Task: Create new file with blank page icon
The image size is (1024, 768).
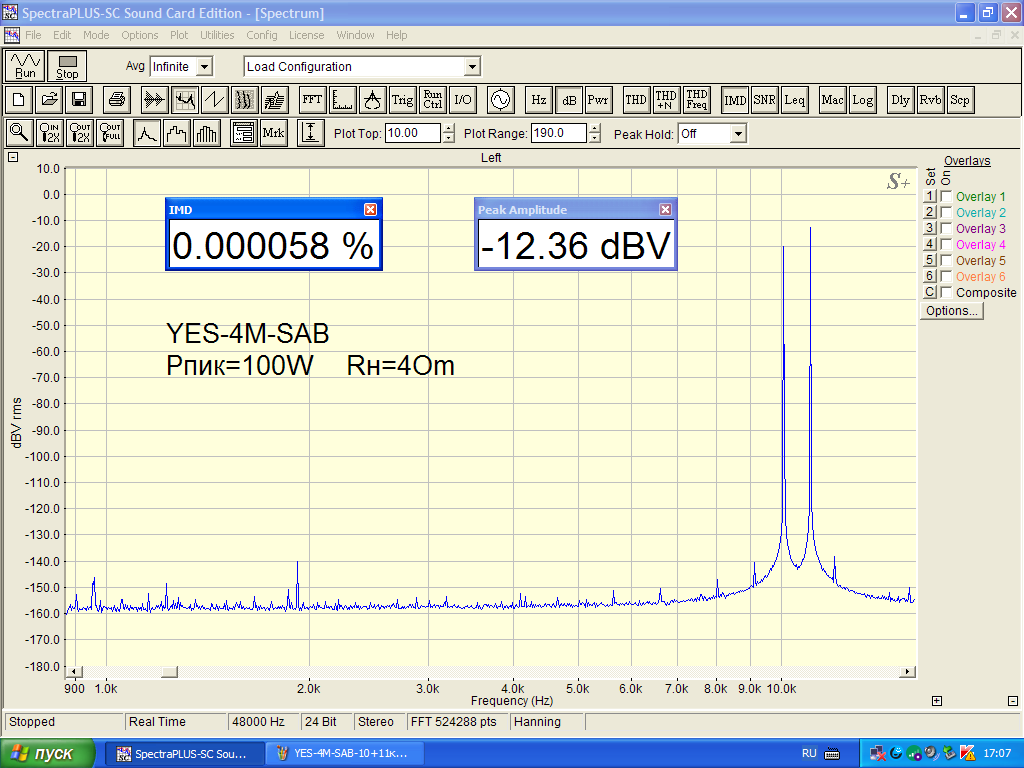Action: (x=19, y=100)
